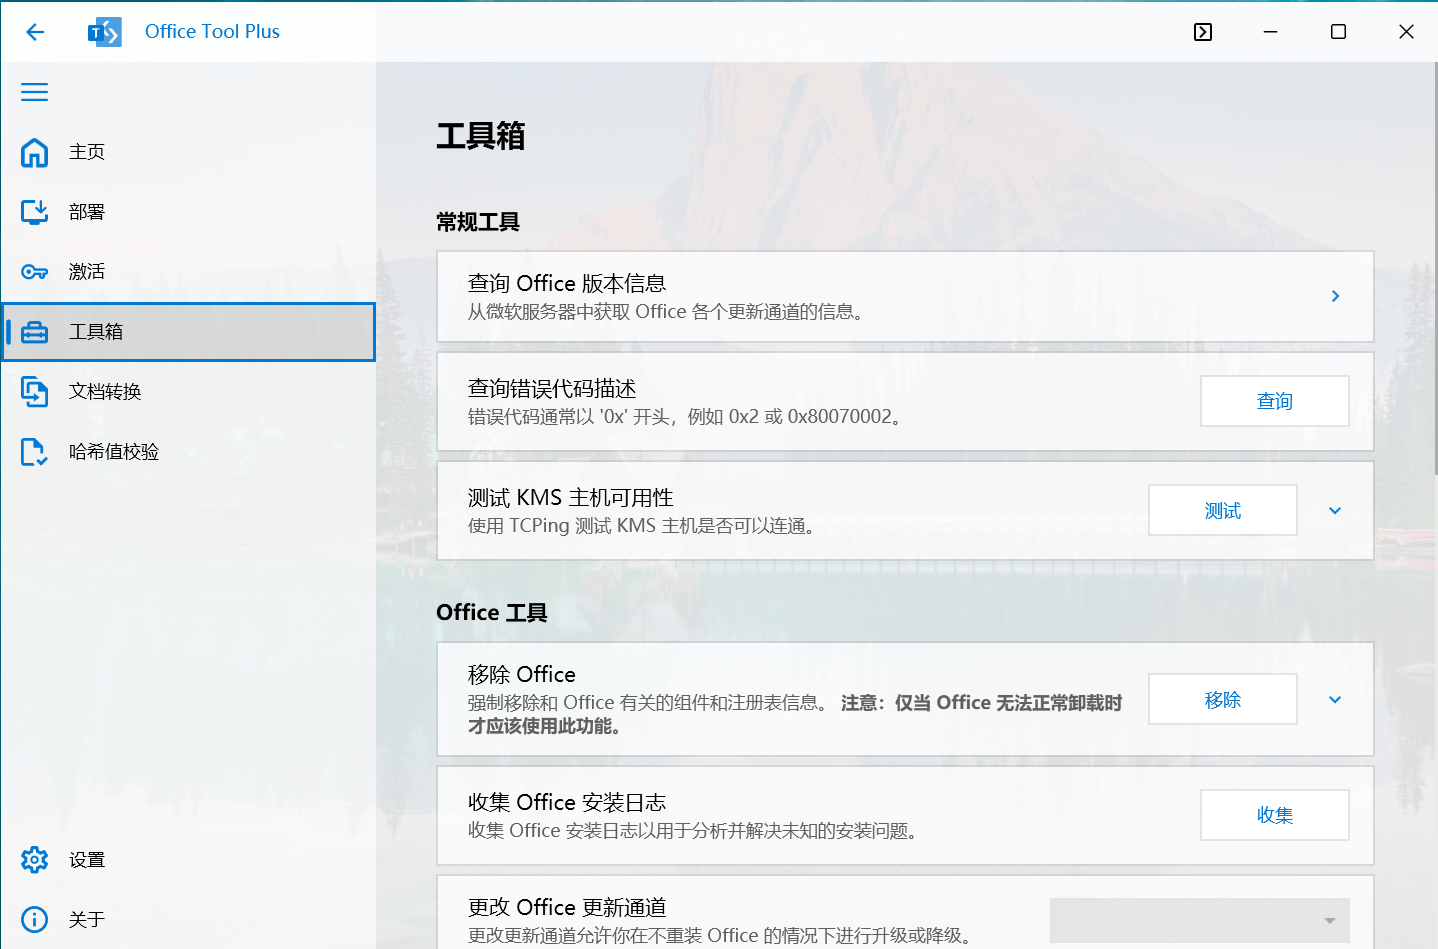This screenshot has height=949, width=1438.
Task: Open the 查询 Office 版本信息 card
Action: [x=906, y=296]
